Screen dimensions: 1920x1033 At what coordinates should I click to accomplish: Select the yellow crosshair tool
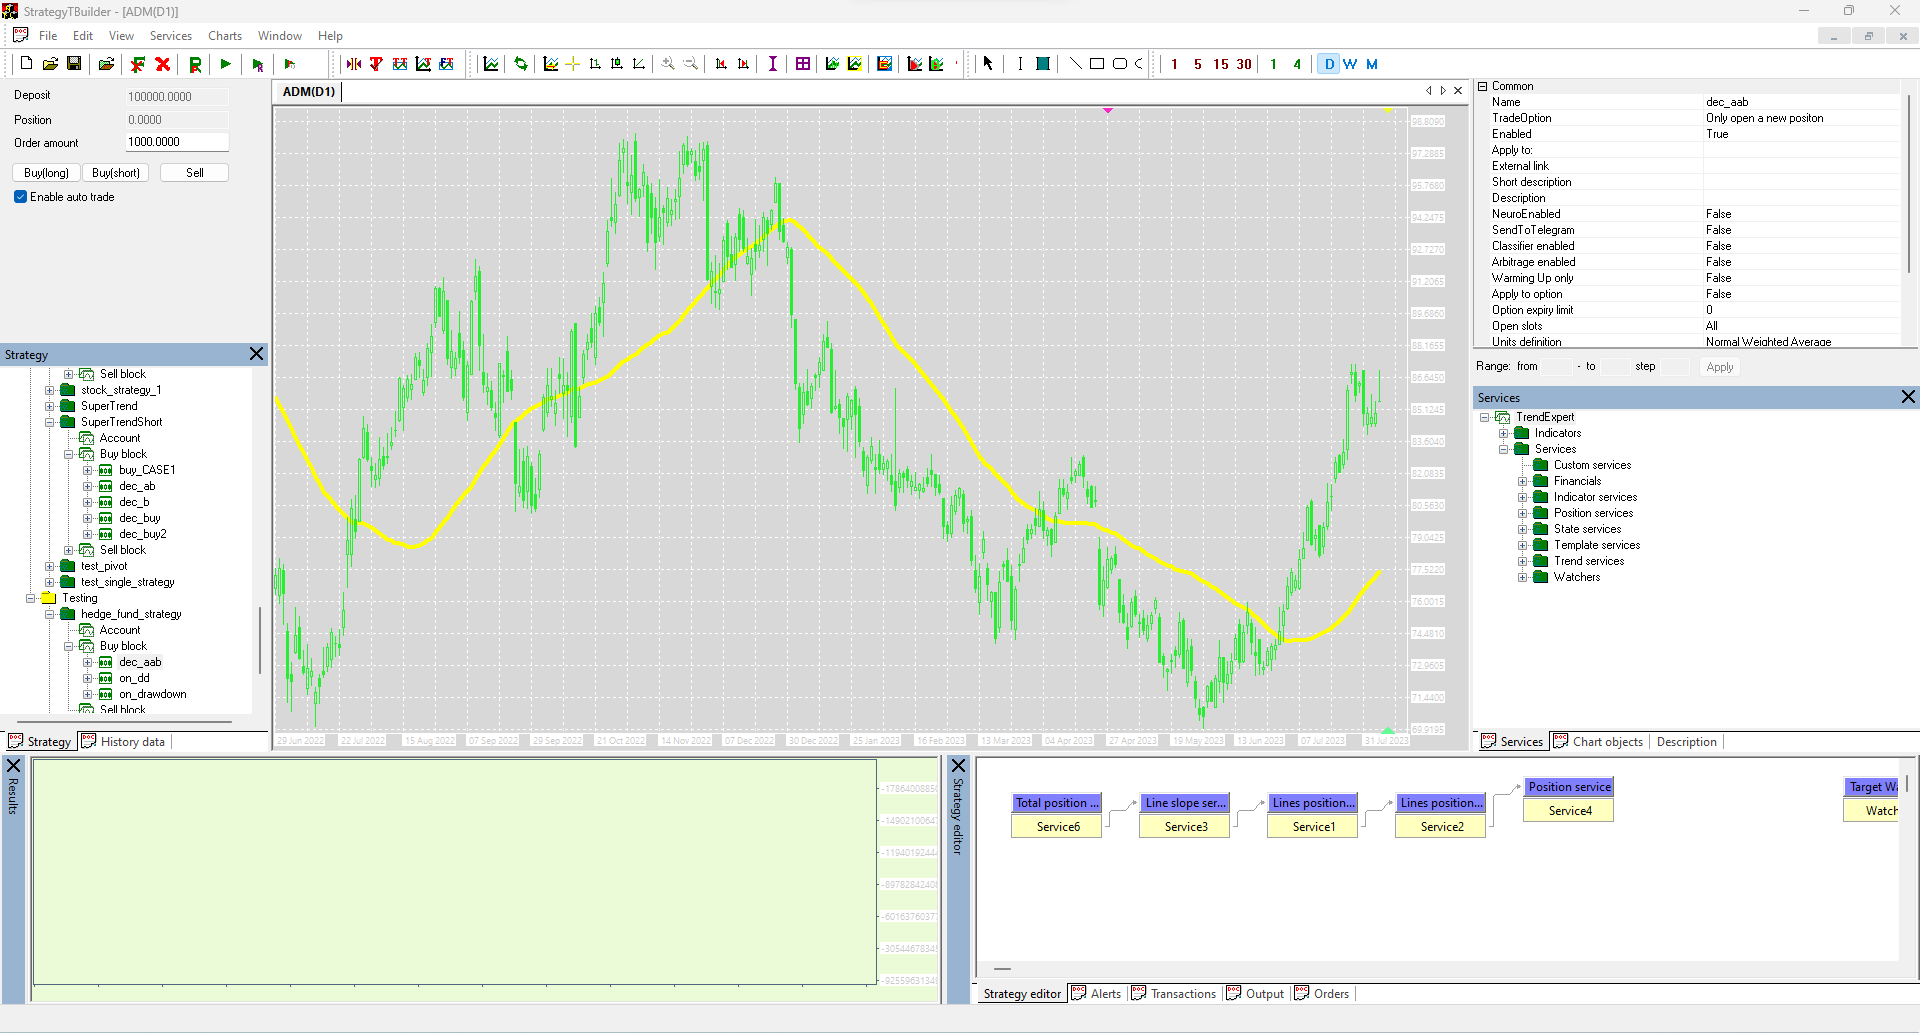[573, 64]
